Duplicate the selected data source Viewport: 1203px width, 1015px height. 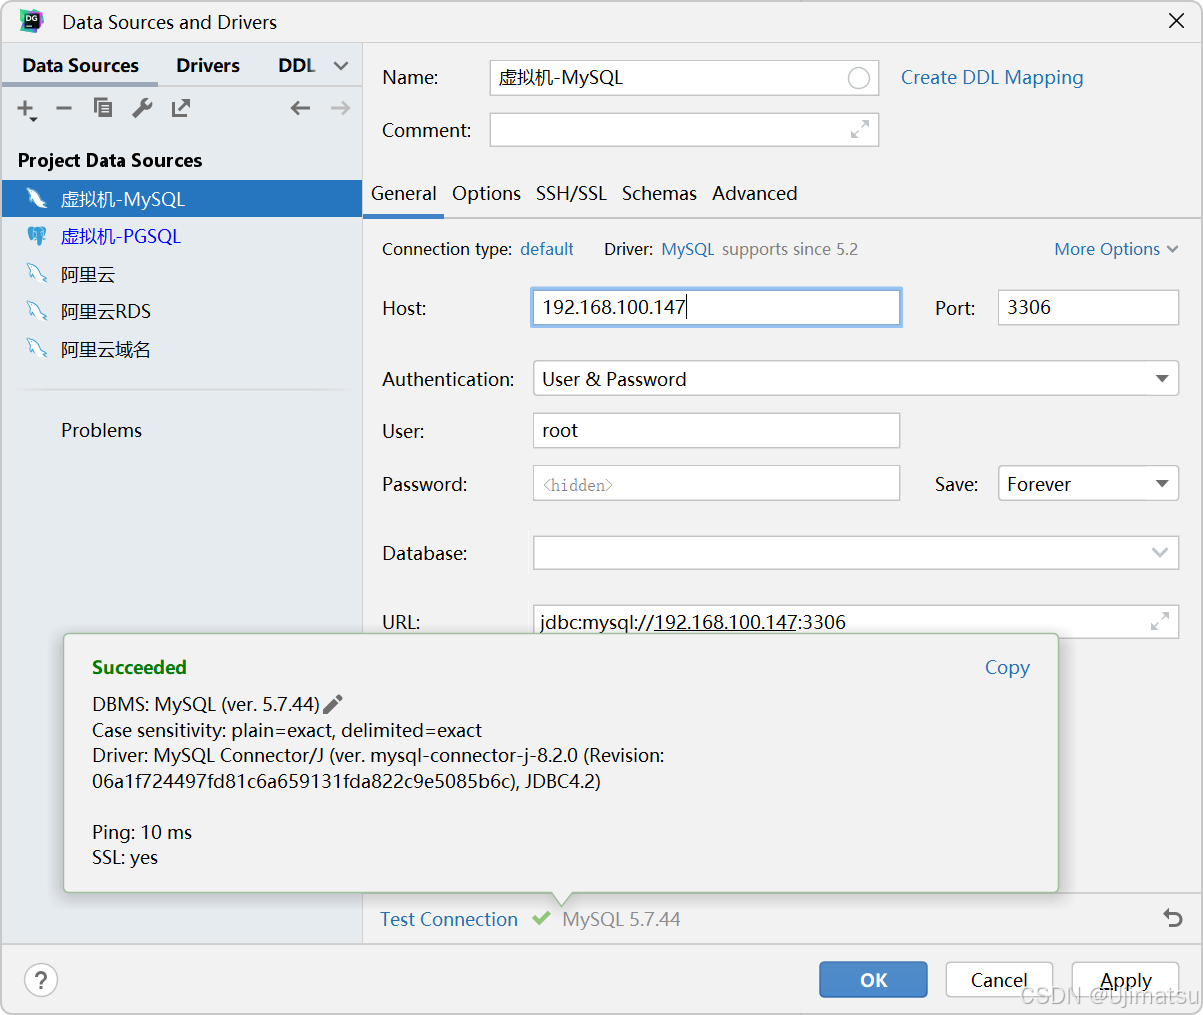(103, 108)
